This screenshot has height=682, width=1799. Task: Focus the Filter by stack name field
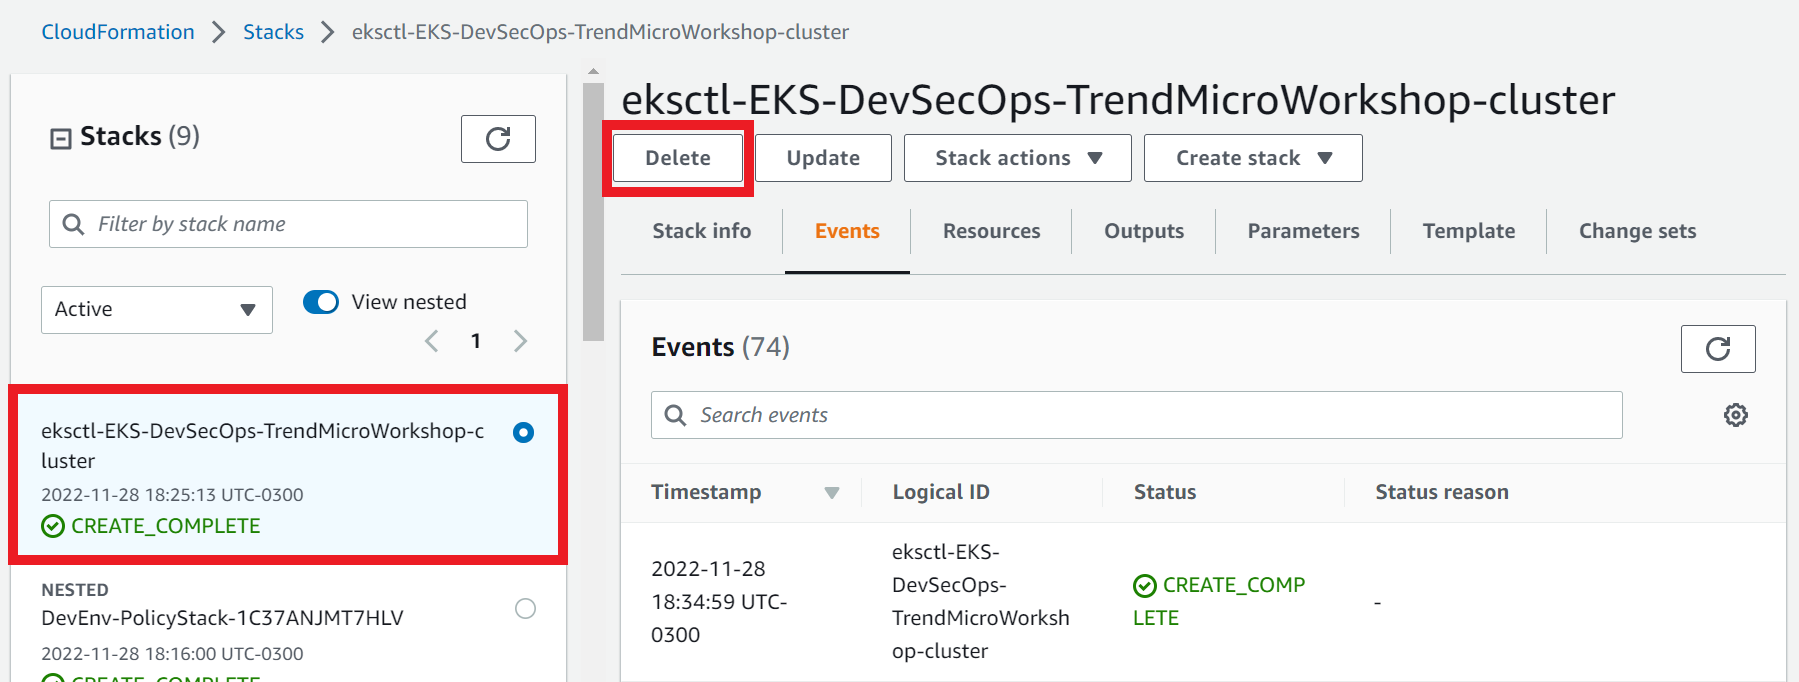288,224
